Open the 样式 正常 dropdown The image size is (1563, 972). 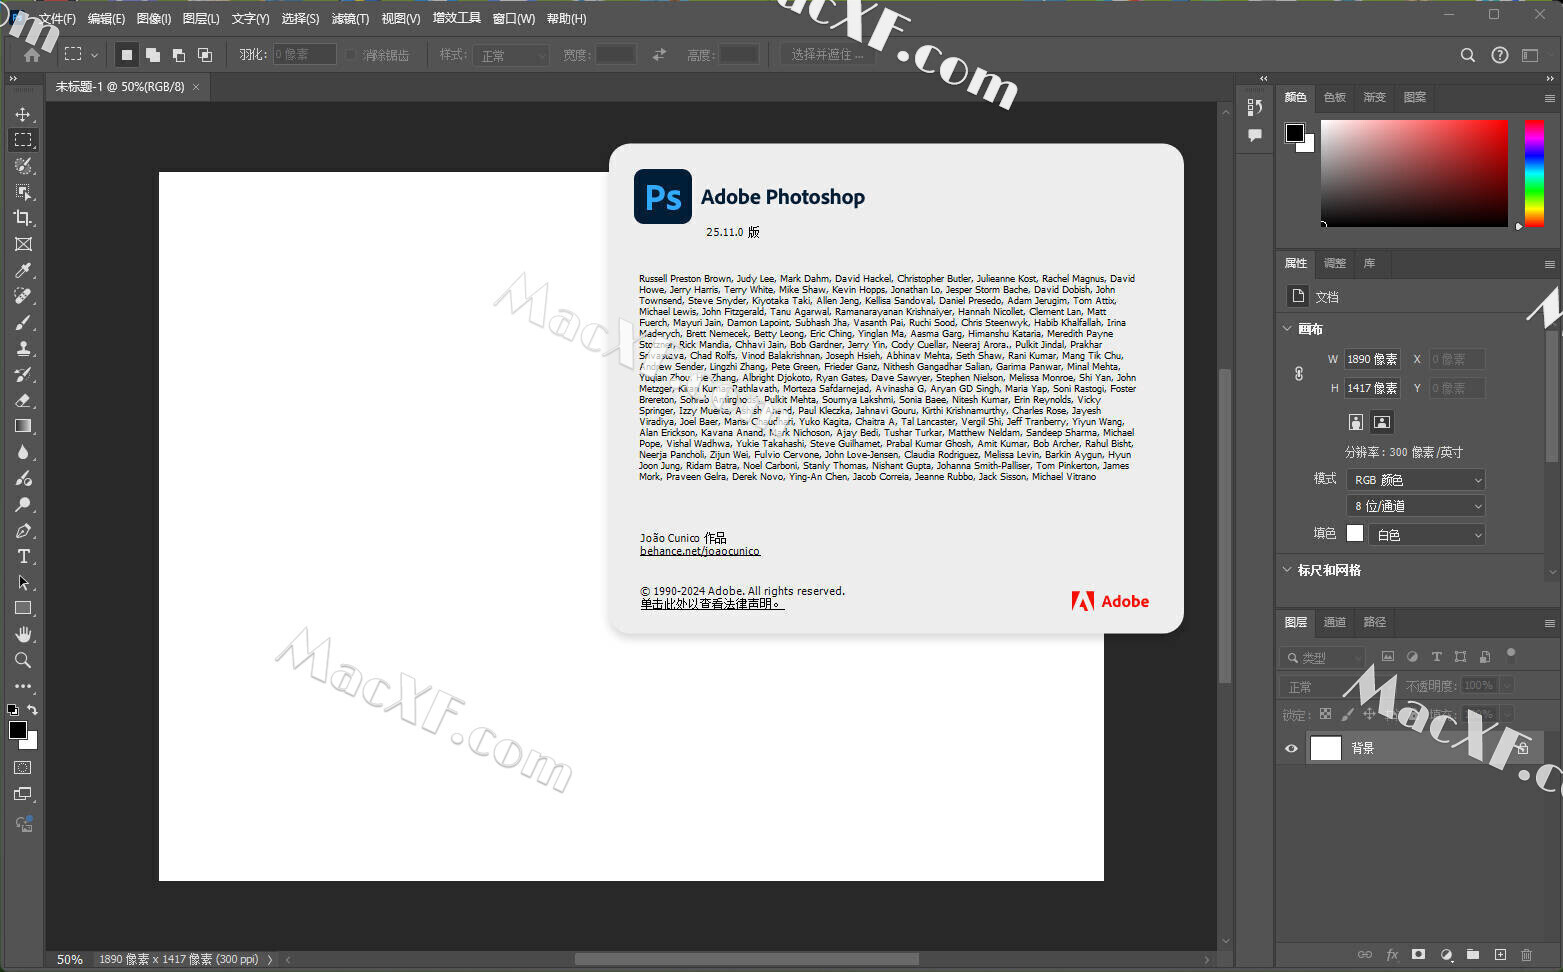[x=511, y=55]
